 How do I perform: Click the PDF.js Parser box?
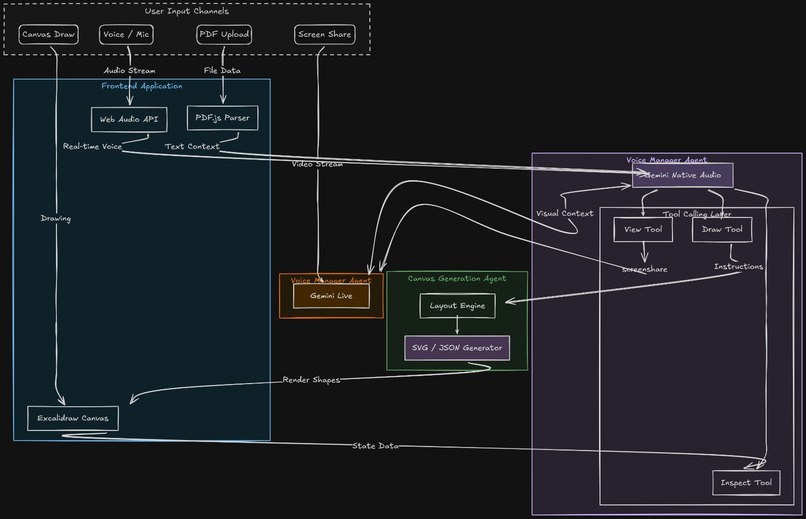point(223,118)
